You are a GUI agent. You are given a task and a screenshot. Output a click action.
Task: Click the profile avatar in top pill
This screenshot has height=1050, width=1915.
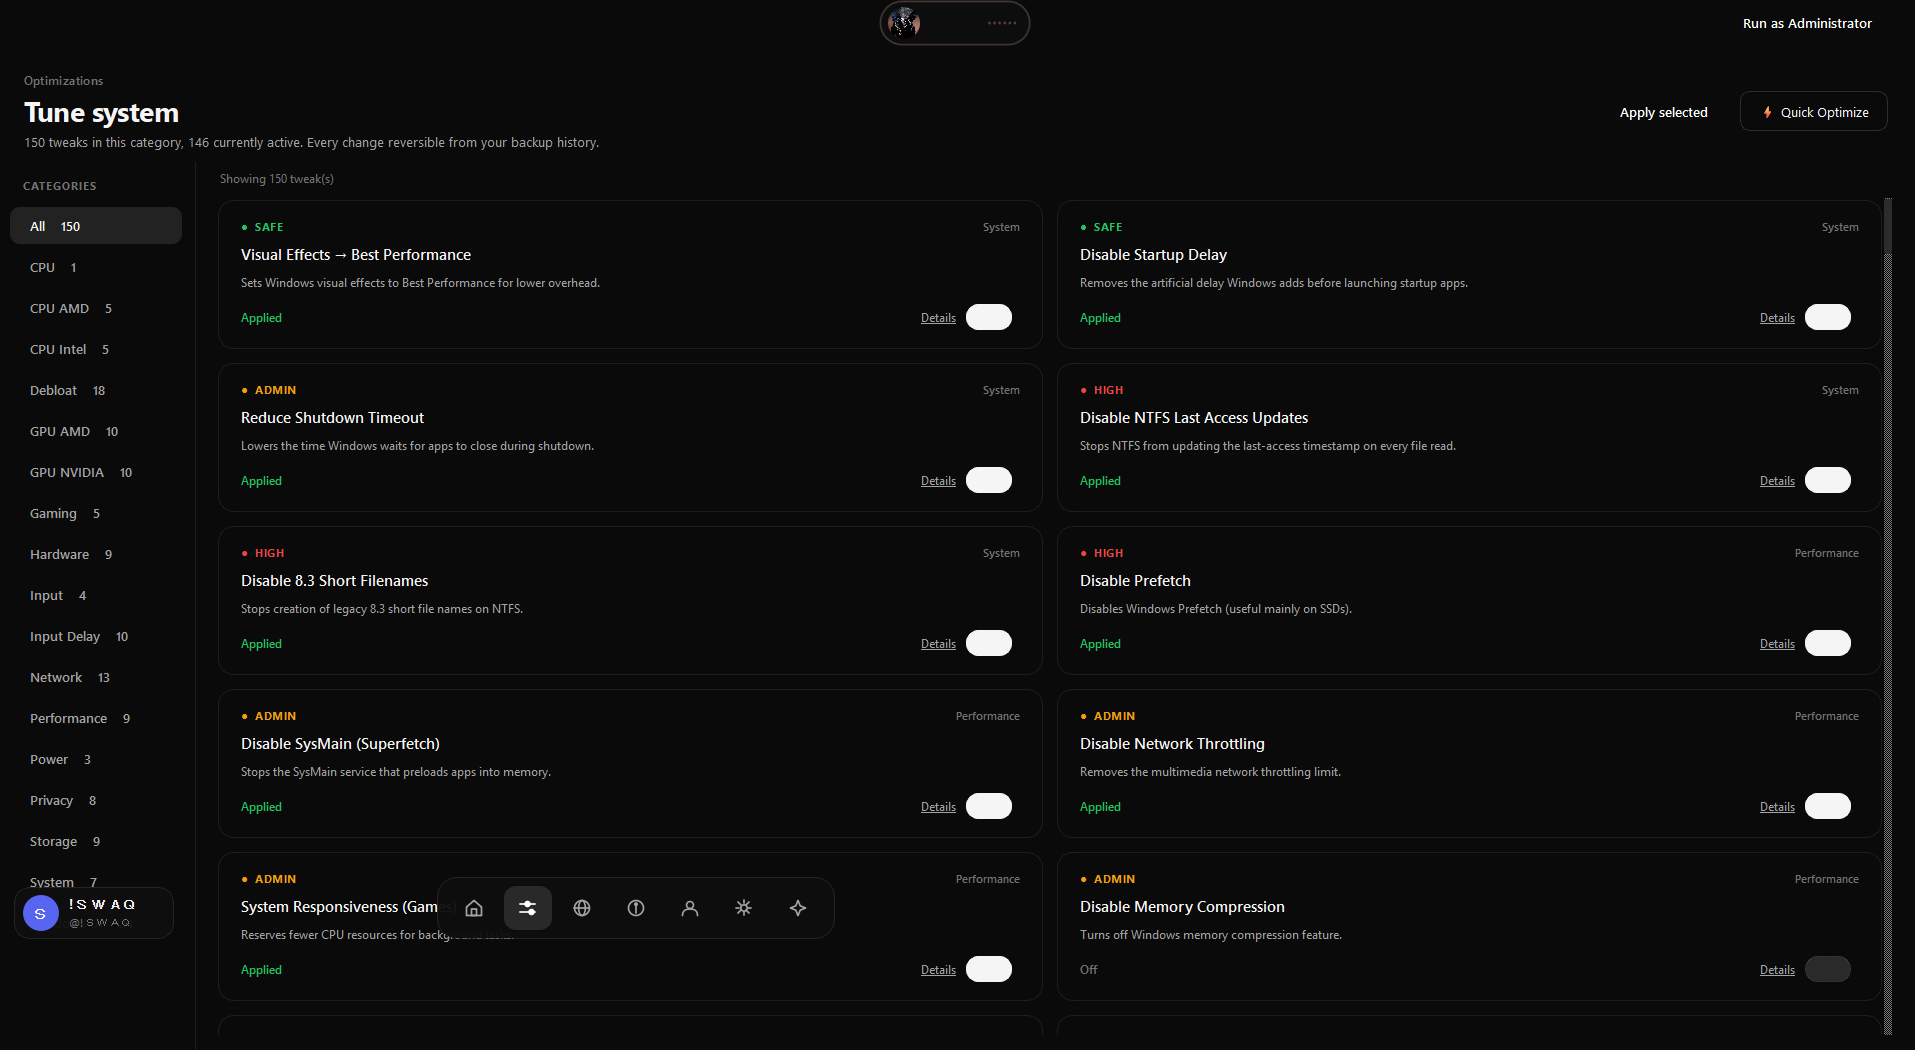(904, 23)
